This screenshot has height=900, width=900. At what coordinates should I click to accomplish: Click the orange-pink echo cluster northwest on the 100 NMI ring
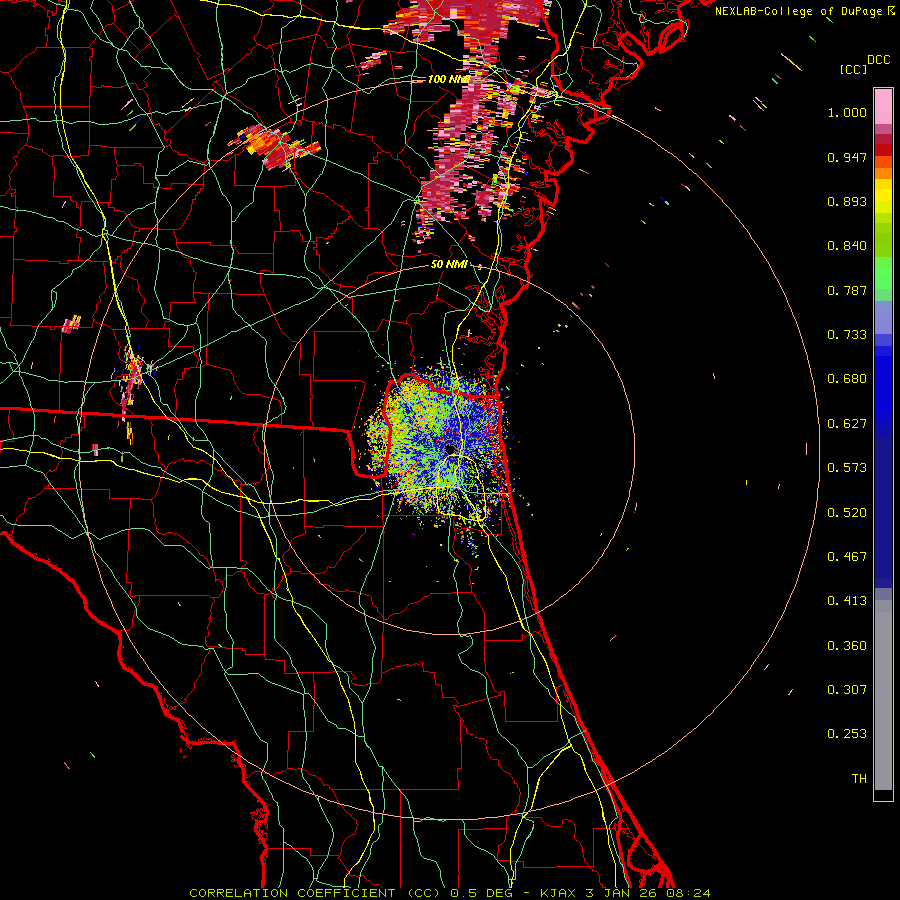point(276,147)
